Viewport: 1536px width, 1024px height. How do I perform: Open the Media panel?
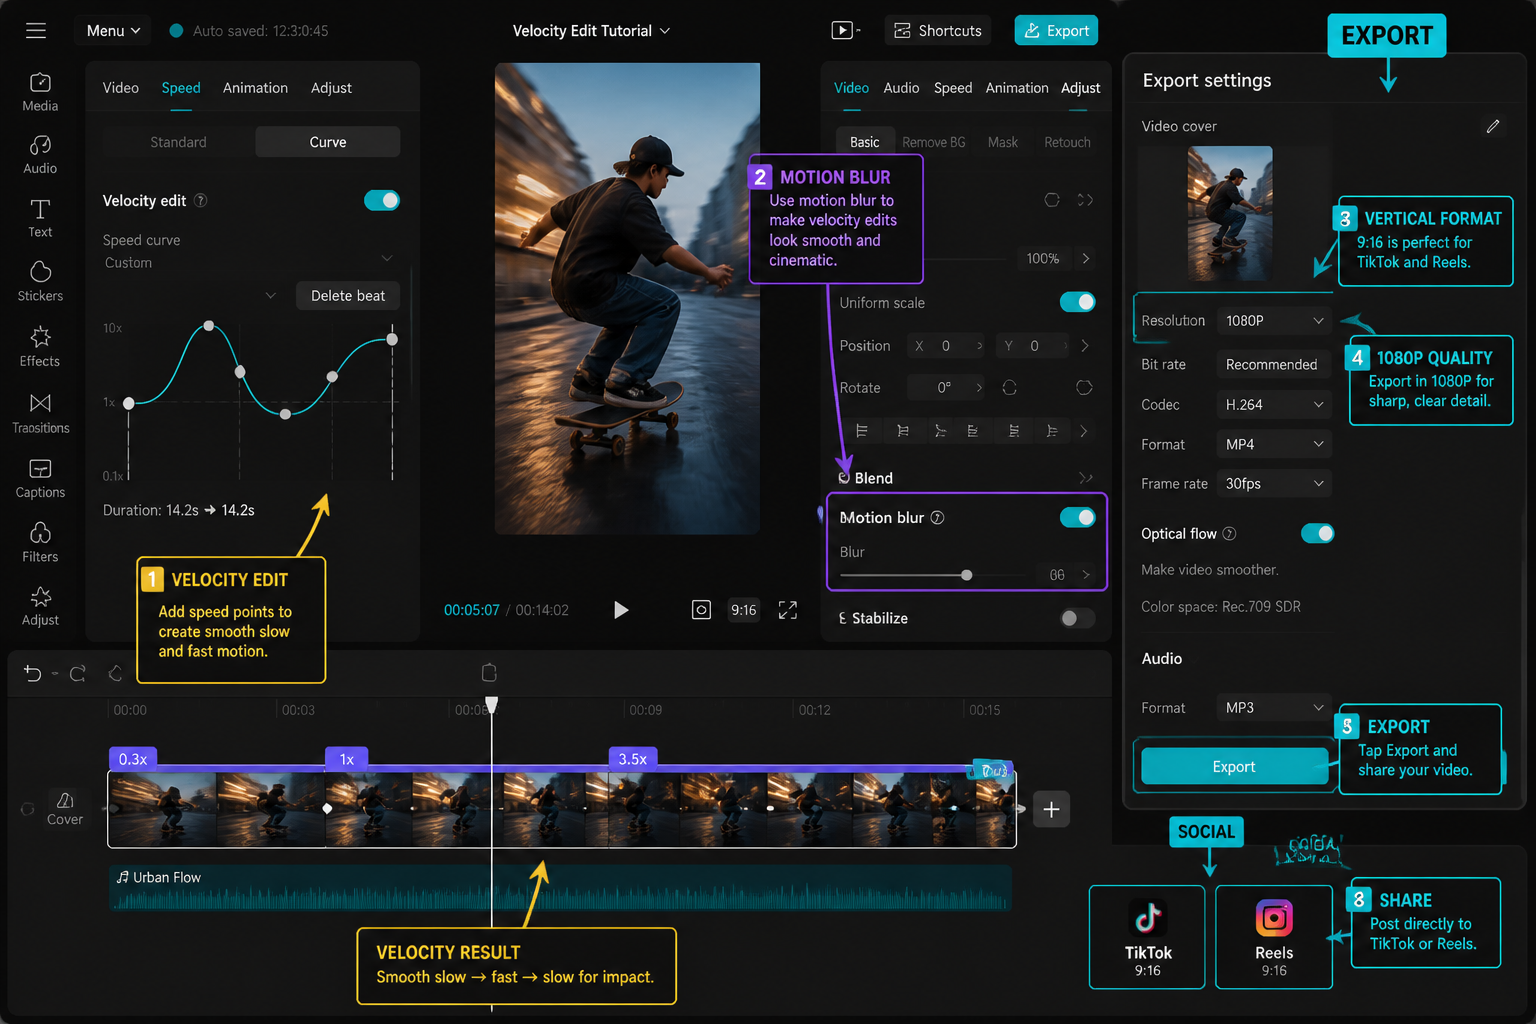click(40, 92)
